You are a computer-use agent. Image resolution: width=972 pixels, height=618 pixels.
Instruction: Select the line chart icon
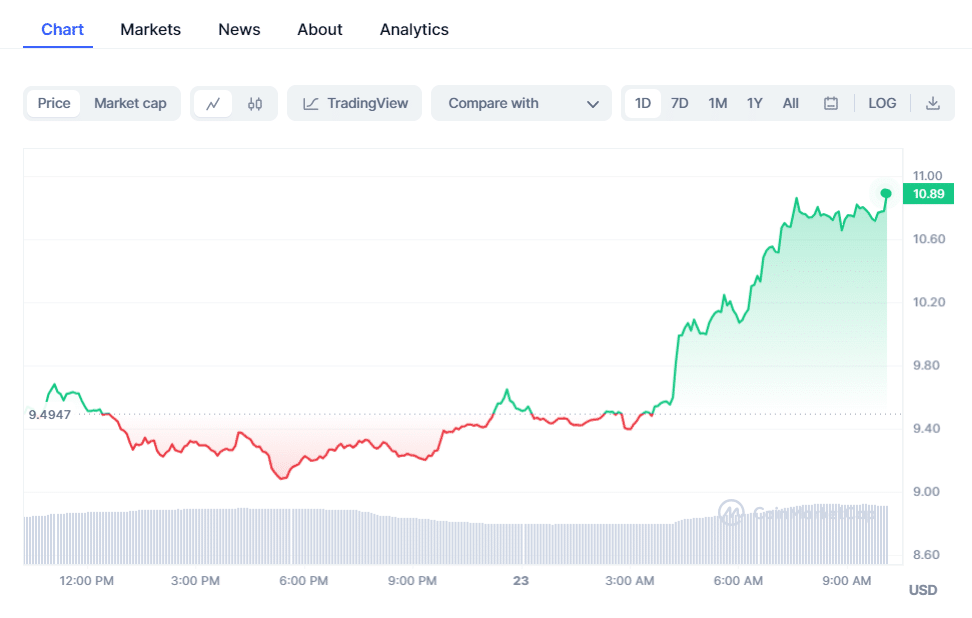coord(213,103)
